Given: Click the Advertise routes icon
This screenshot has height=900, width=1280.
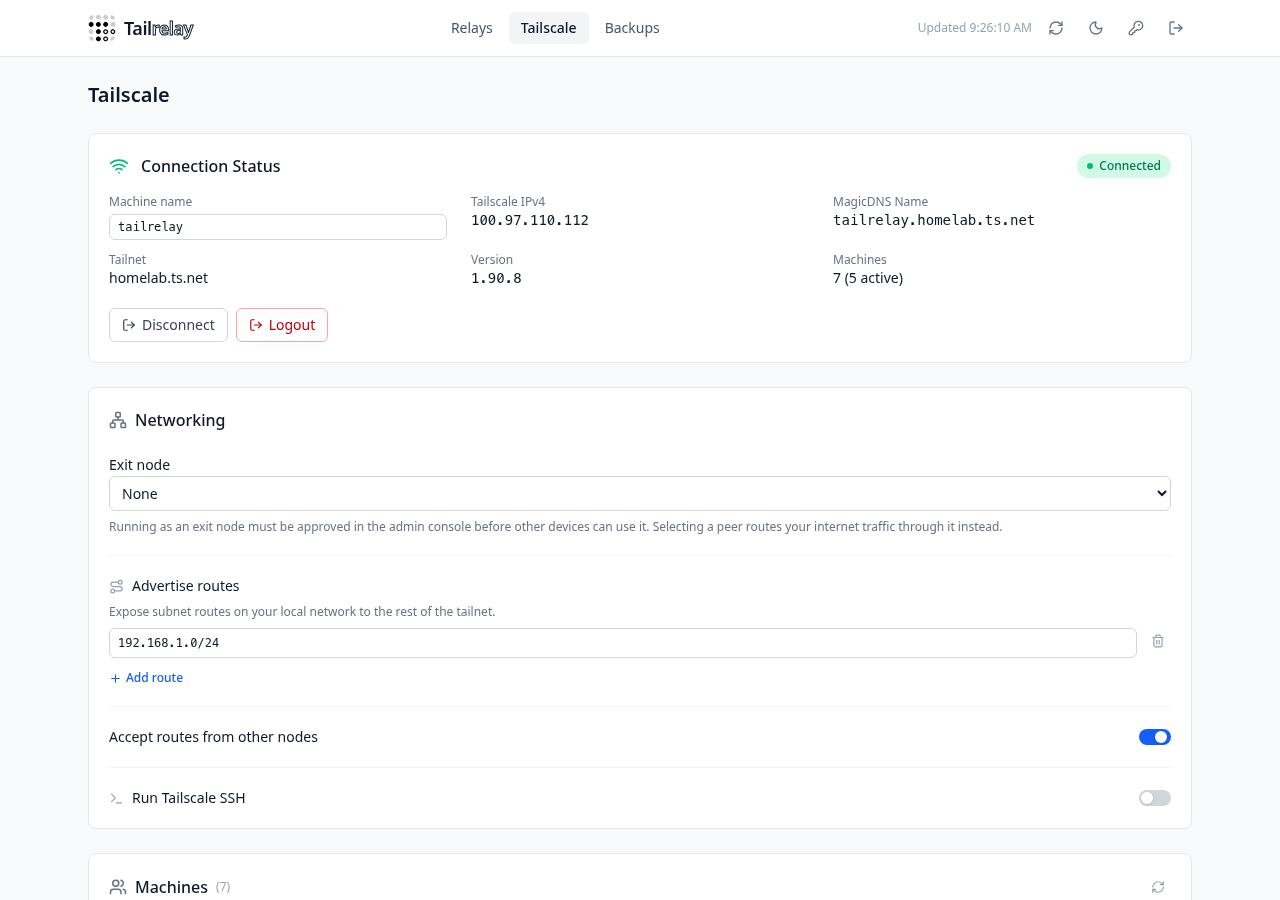Looking at the screenshot, I should pyautogui.click(x=117, y=586).
